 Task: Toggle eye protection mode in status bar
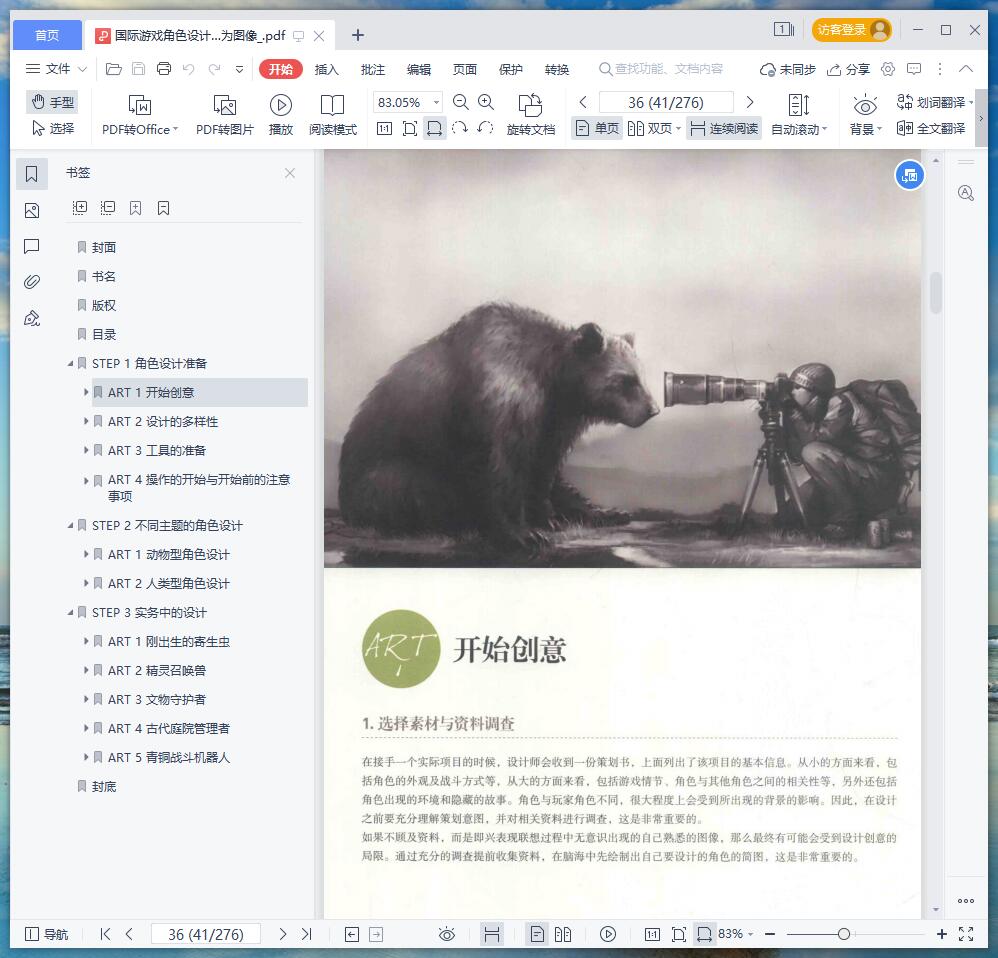447,934
